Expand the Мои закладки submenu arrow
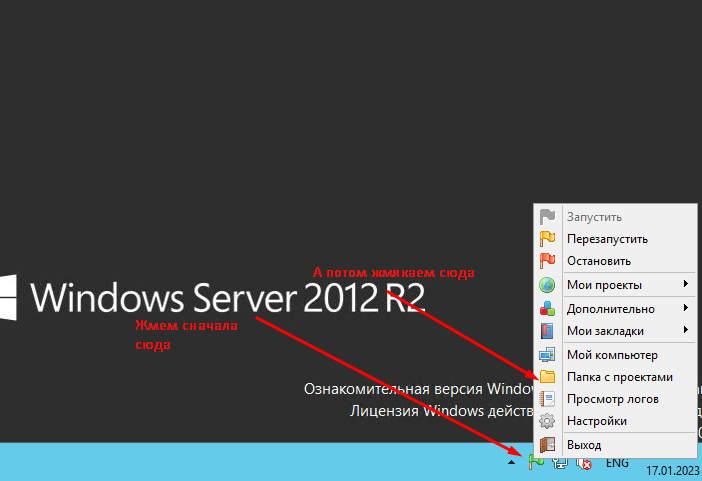 click(x=686, y=330)
